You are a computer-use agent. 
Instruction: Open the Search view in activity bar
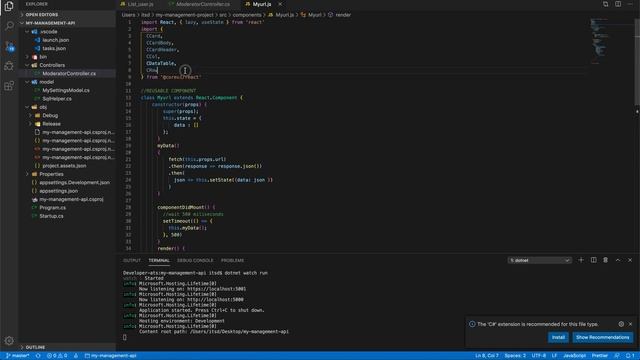[9, 26]
